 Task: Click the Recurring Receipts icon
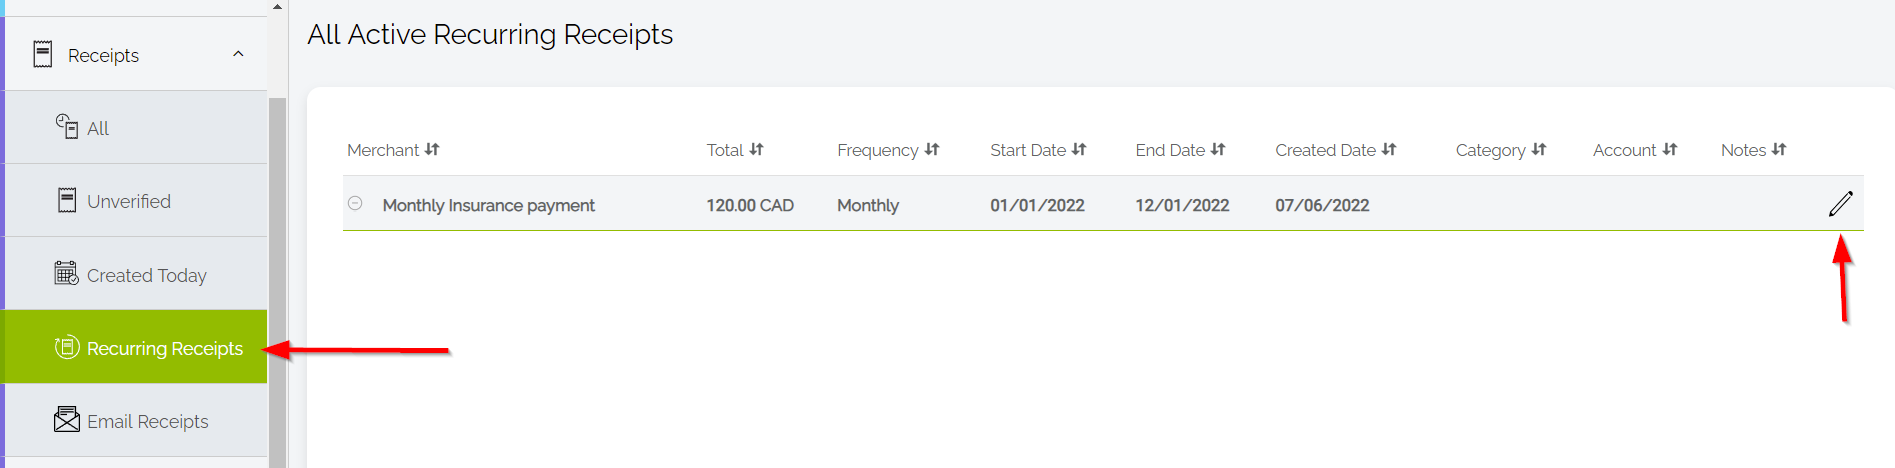(x=67, y=347)
